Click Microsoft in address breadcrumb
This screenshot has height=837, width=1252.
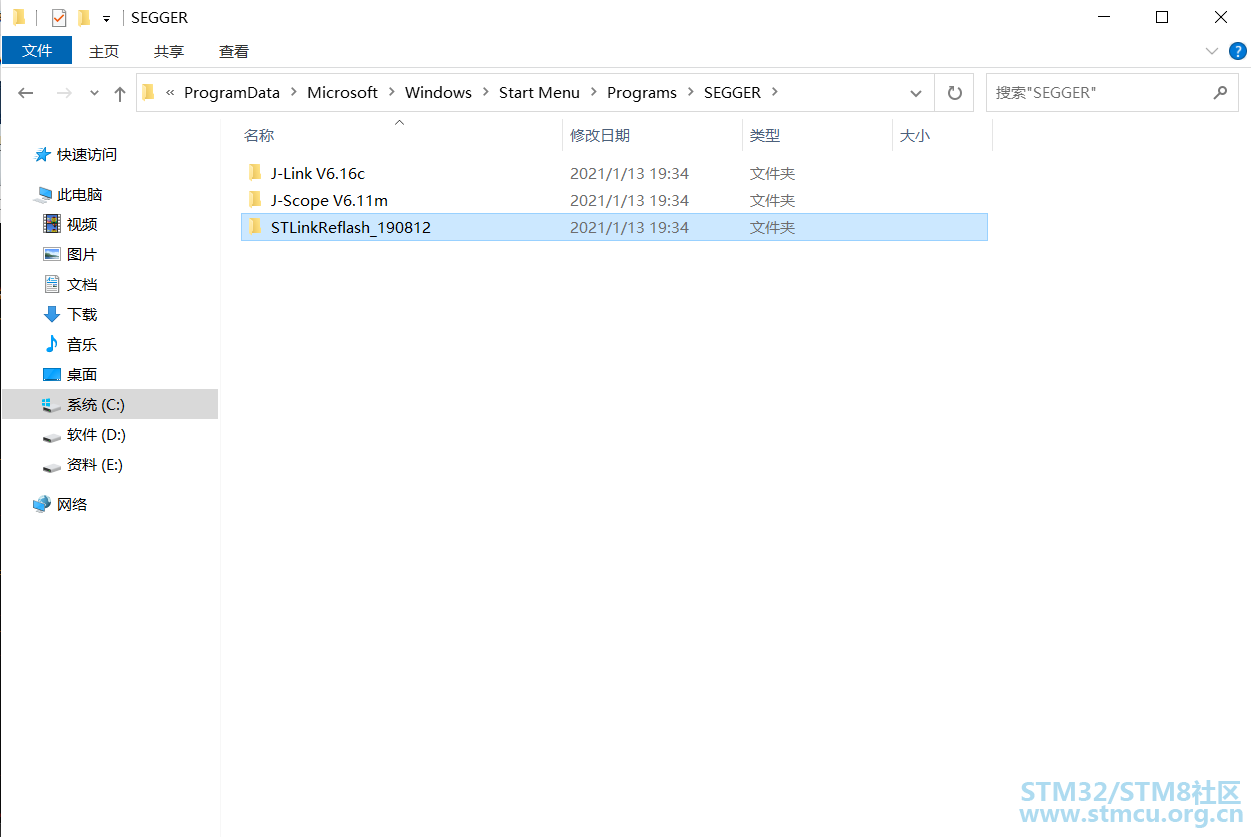click(x=342, y=92)
